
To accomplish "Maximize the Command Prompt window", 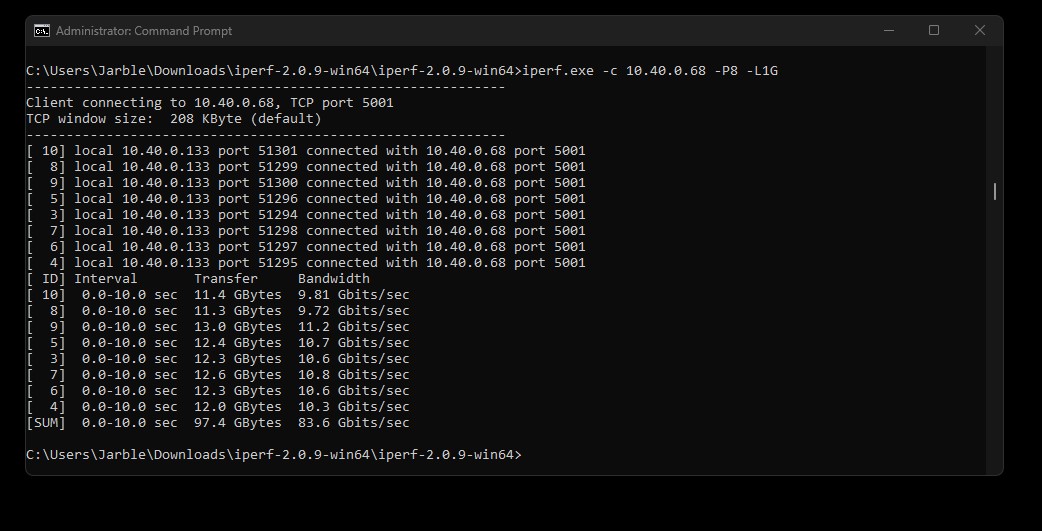I will 934,31.
